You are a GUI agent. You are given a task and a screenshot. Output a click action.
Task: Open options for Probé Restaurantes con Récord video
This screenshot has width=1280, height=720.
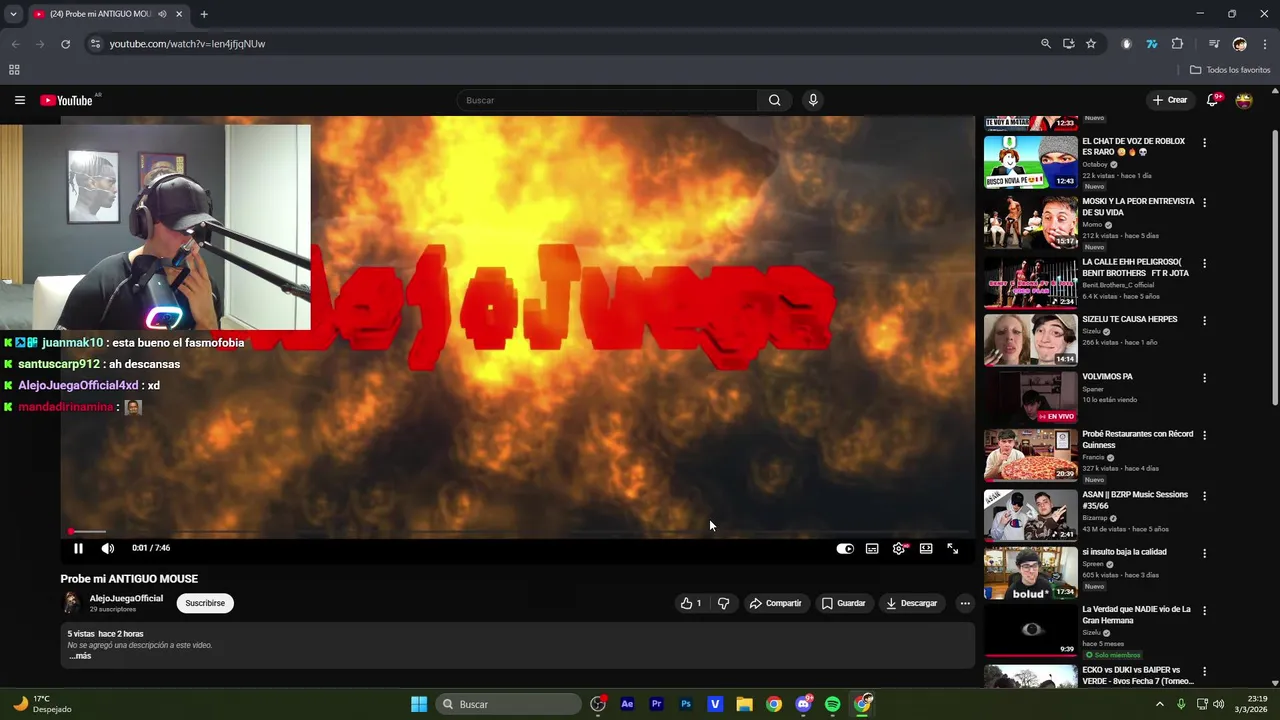click(1204, 435)
